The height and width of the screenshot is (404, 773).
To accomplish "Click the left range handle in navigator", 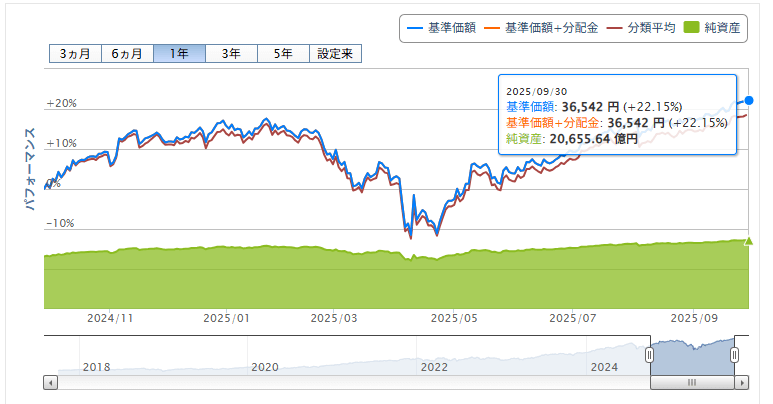I will pos(649,354).
